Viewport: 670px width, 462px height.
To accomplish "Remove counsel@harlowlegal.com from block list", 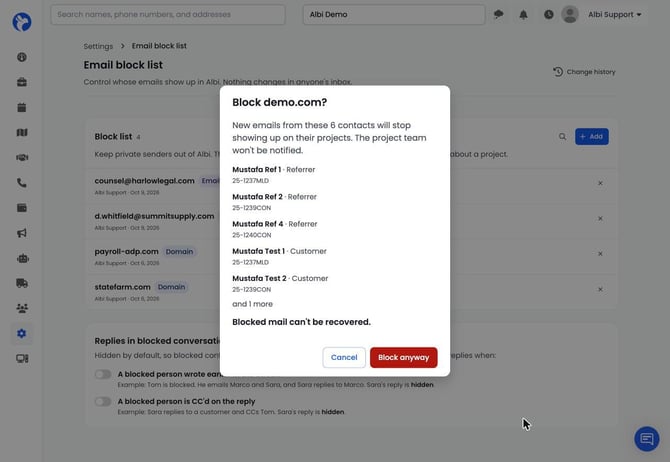I will (x=600, y=183).
